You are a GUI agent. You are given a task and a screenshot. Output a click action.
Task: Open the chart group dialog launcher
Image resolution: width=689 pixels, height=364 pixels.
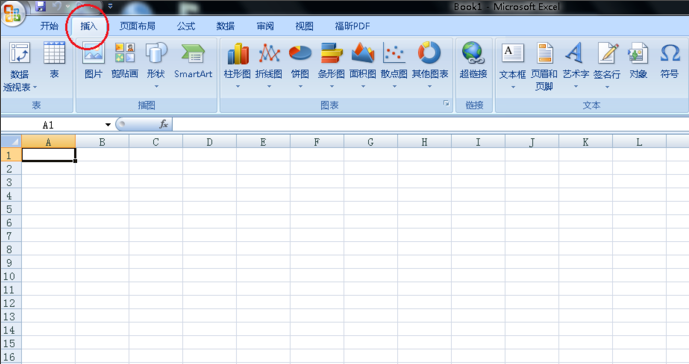(446, 103)
